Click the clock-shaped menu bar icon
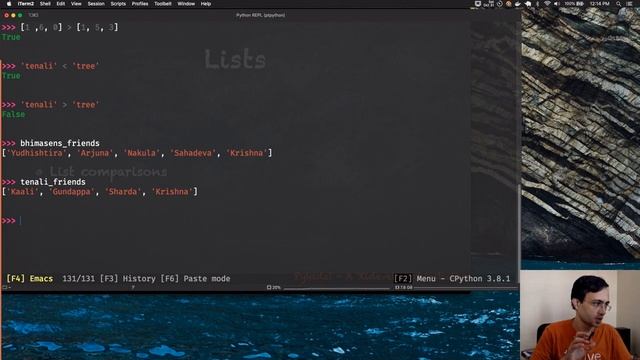 (x=500, y=4)
